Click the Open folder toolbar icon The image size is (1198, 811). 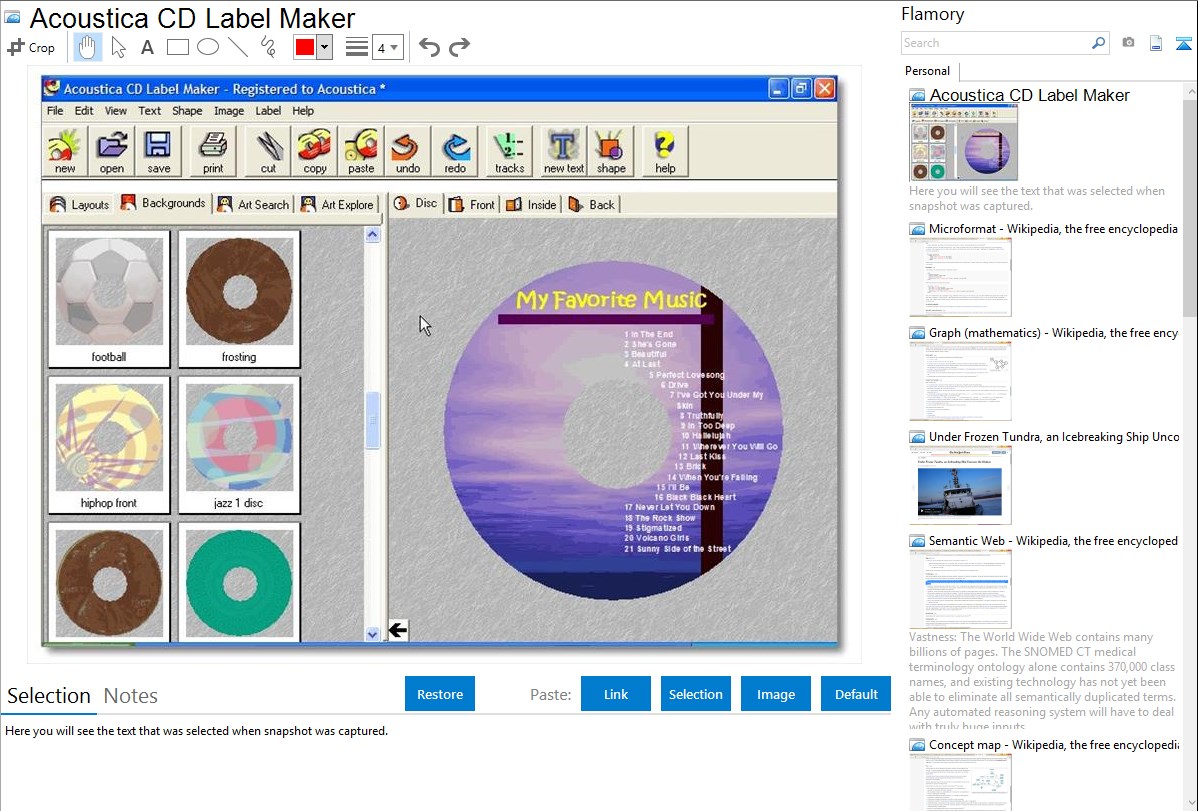coord(112,151)
